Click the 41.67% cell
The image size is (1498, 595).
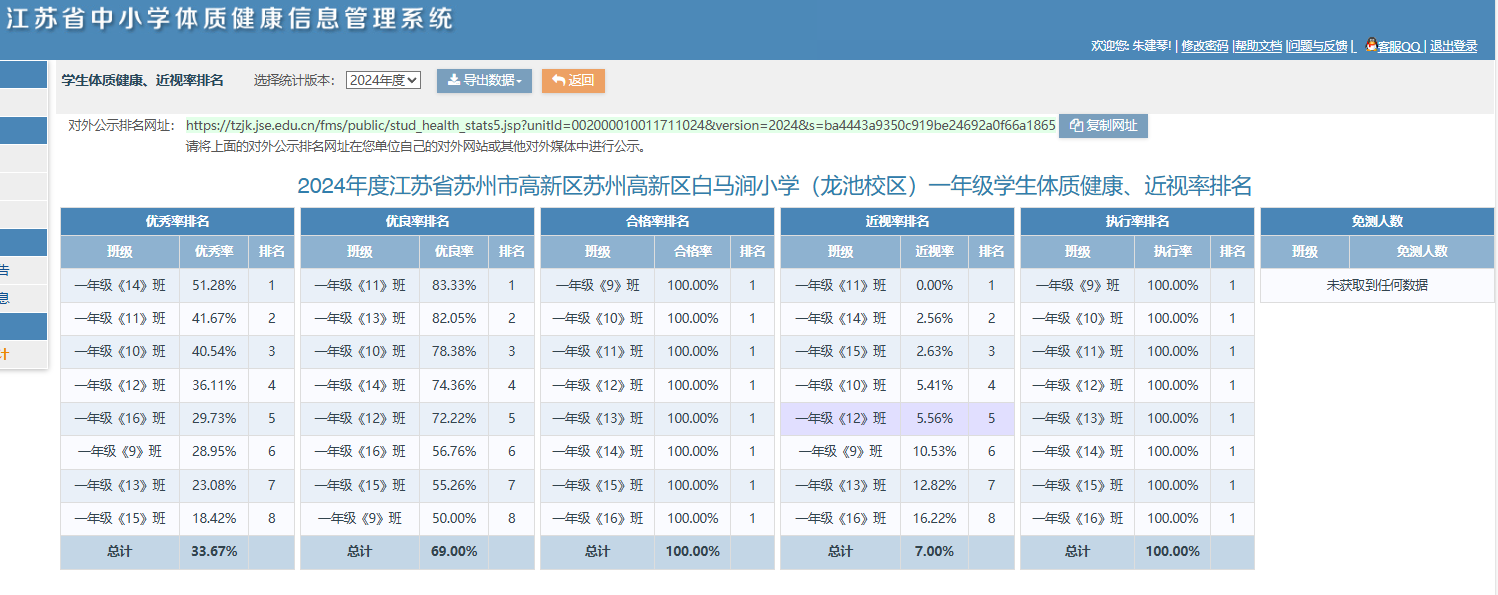pyautogui.click(x=214, y=318)
